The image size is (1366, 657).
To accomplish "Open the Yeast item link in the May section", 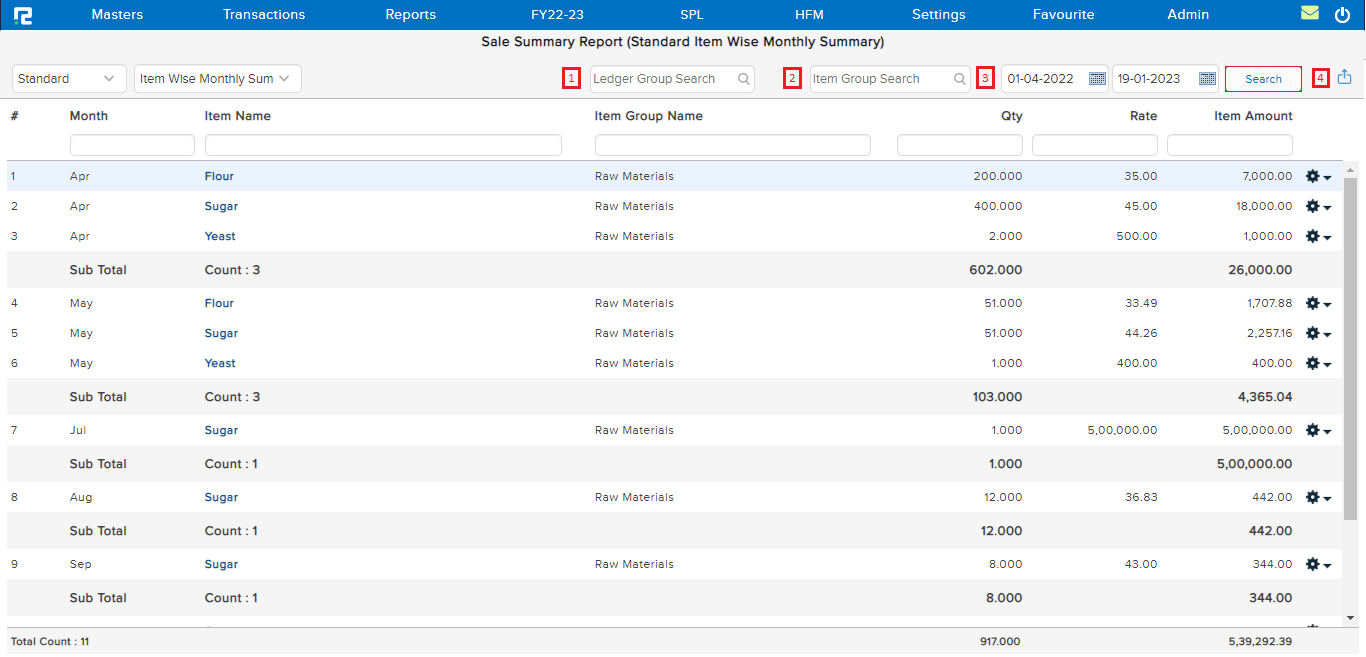I will tap(219, 363).
